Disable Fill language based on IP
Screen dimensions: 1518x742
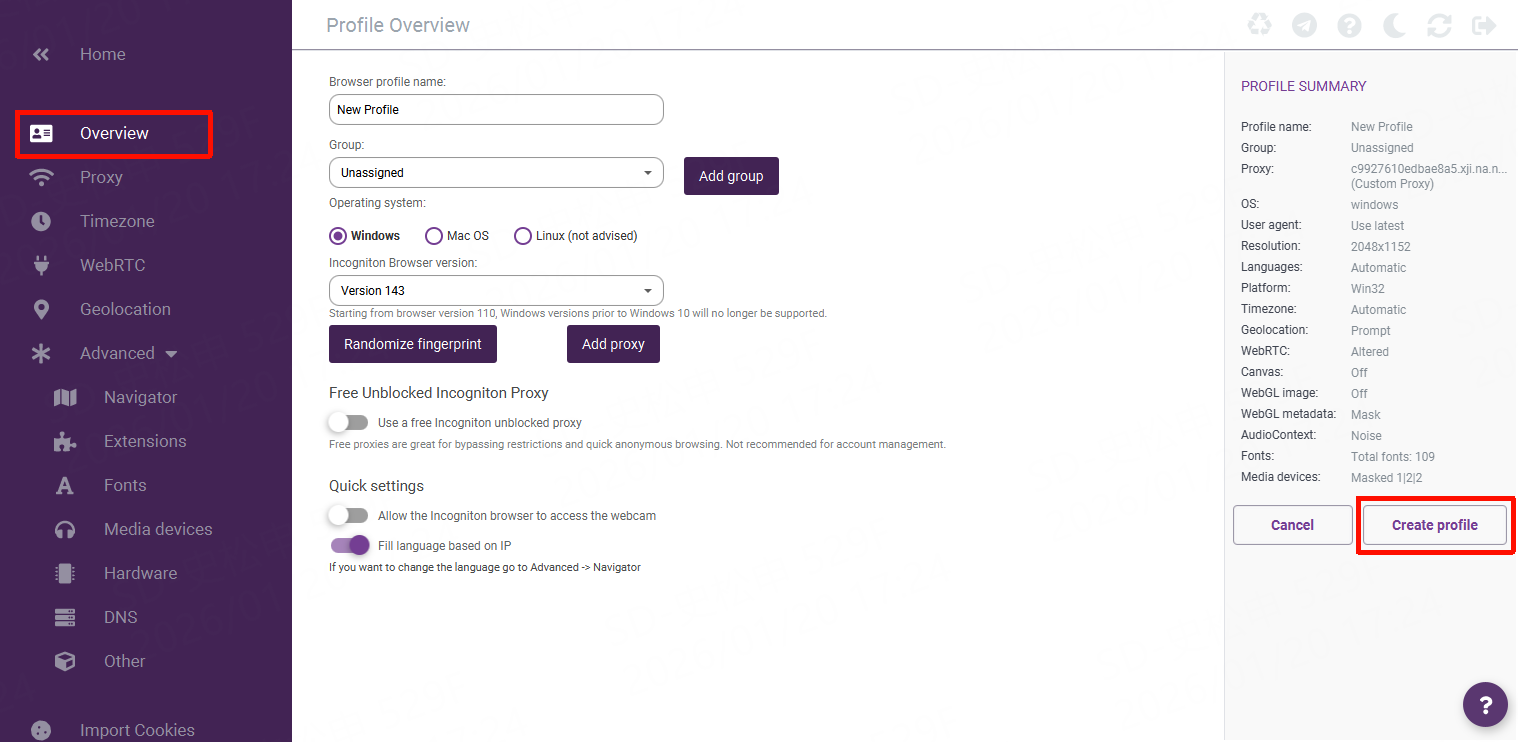pos(350,546)
